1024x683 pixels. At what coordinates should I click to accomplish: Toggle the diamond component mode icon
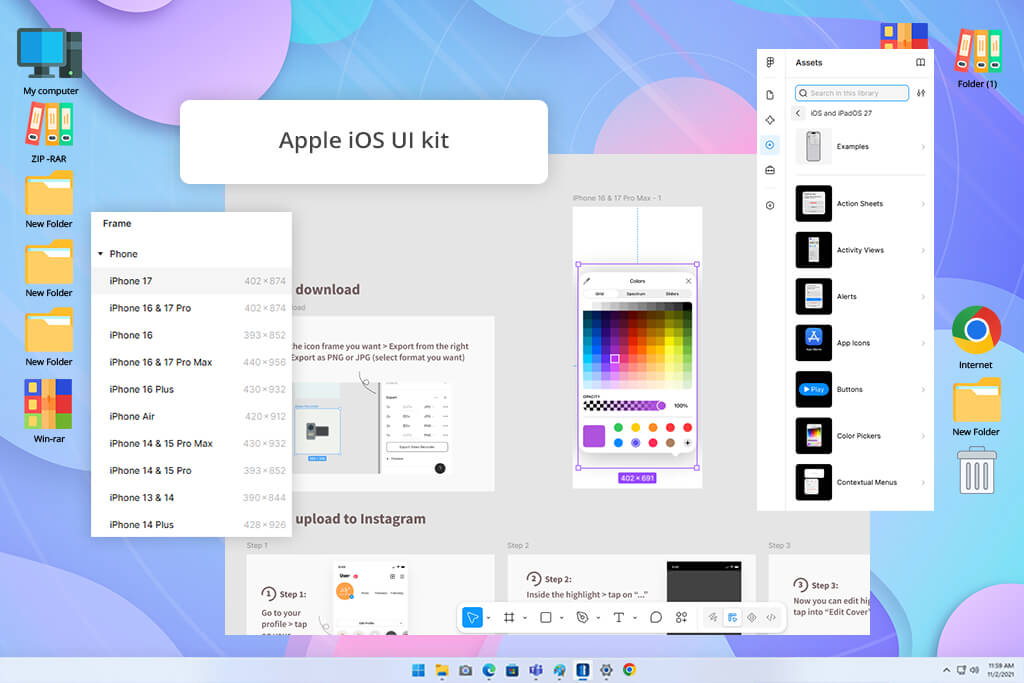[752, 617]
